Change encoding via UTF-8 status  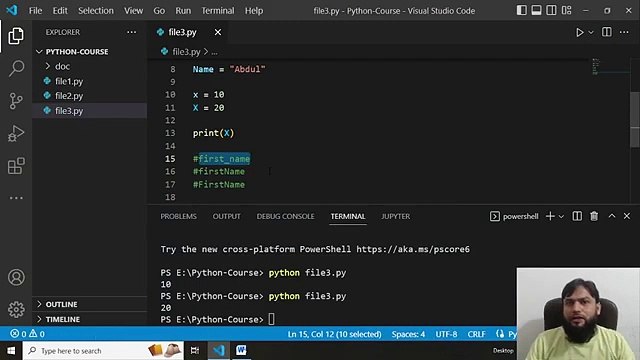click(x=446, y=334)
